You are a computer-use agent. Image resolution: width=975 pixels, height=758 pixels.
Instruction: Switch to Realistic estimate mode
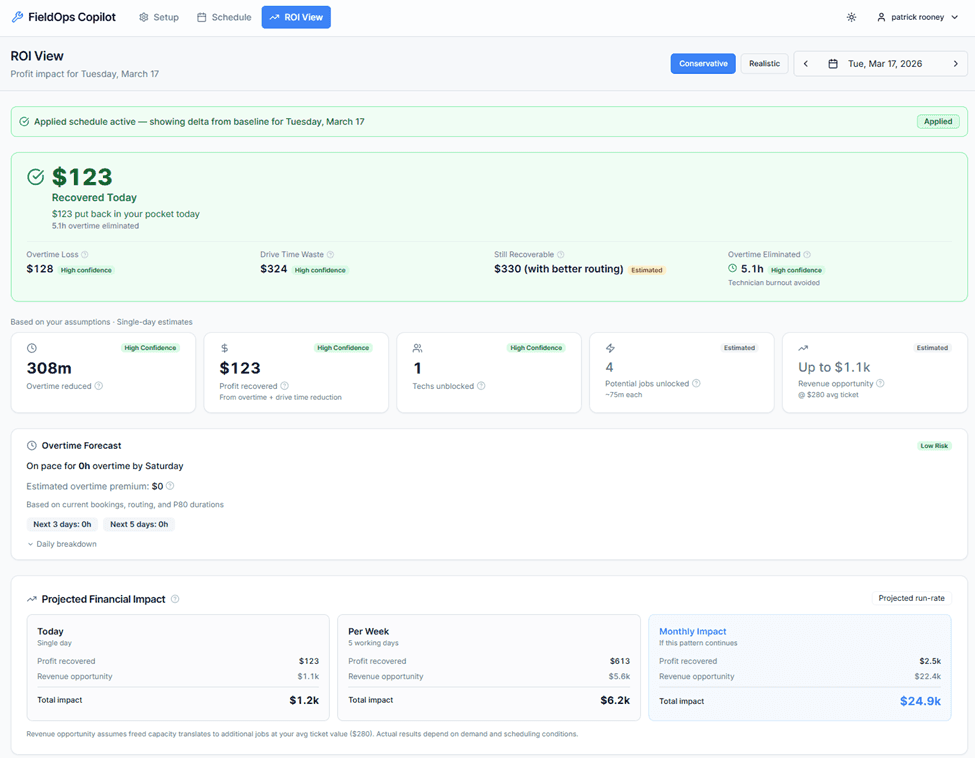click(x=764, y=62)
